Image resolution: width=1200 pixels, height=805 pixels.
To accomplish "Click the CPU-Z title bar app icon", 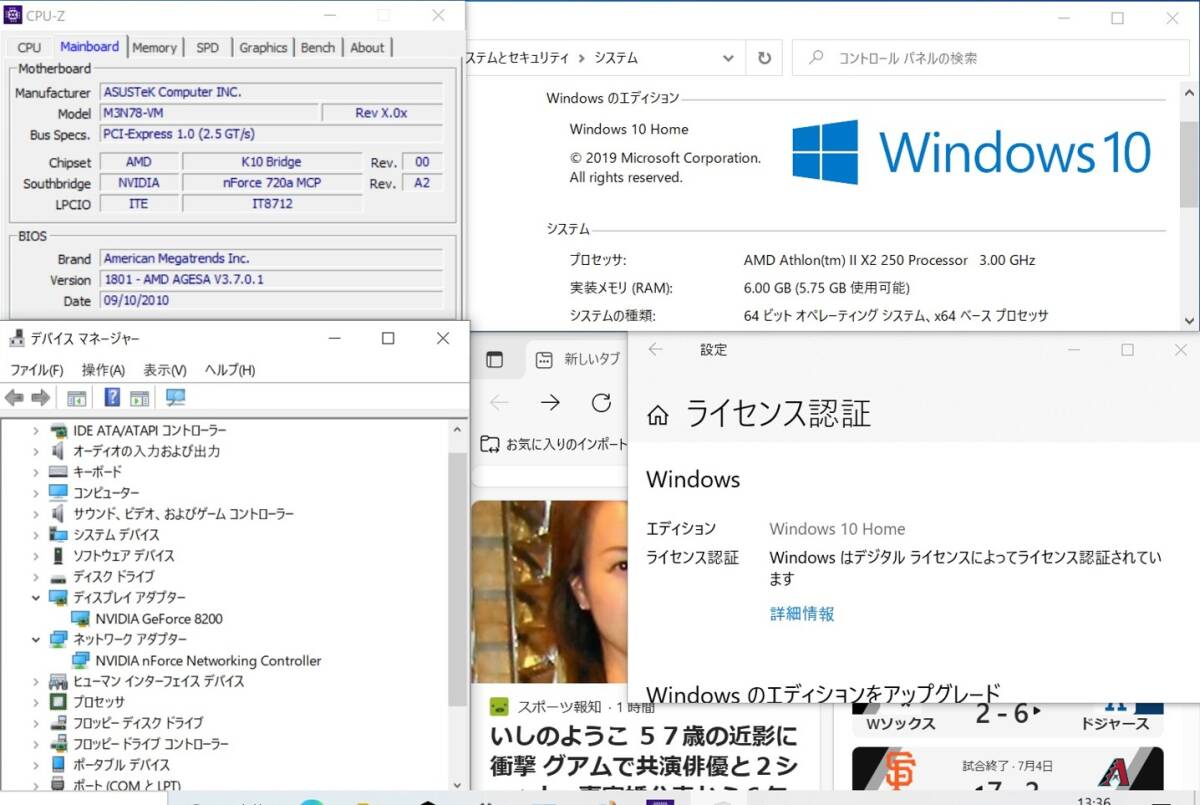I will [x=14, y=16].
